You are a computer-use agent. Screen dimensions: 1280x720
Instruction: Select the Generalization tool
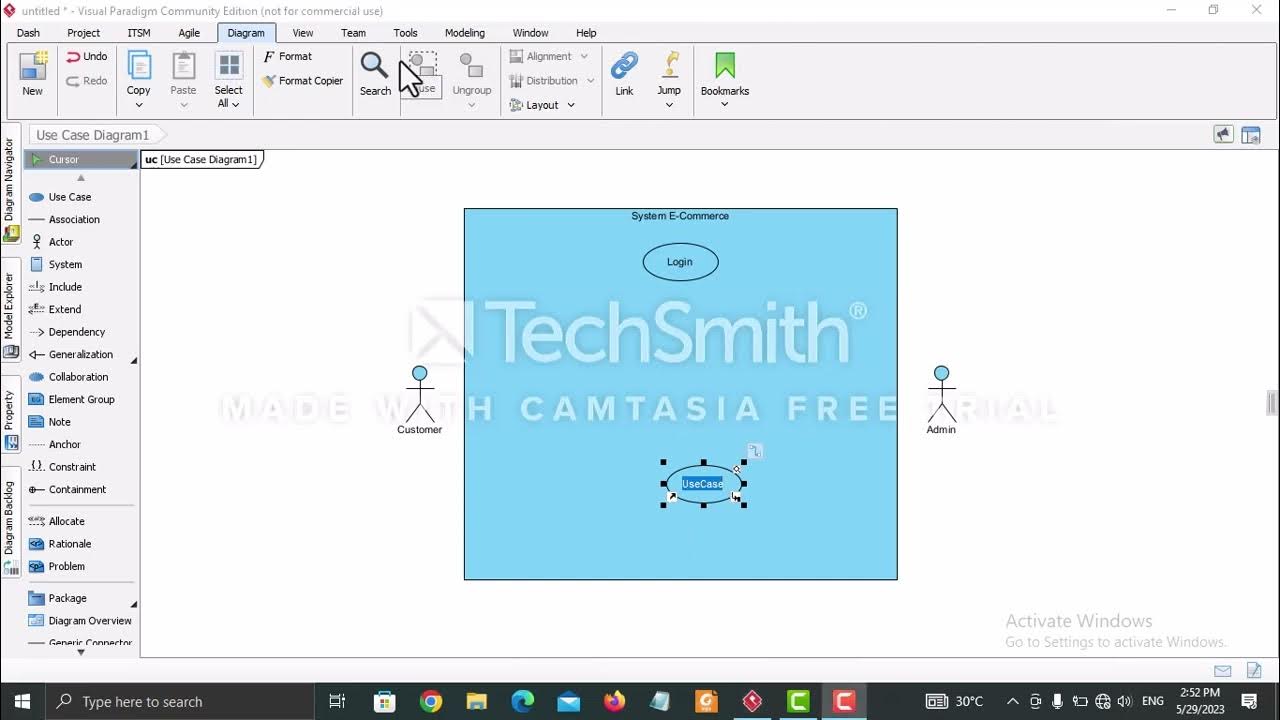point(81,354)
